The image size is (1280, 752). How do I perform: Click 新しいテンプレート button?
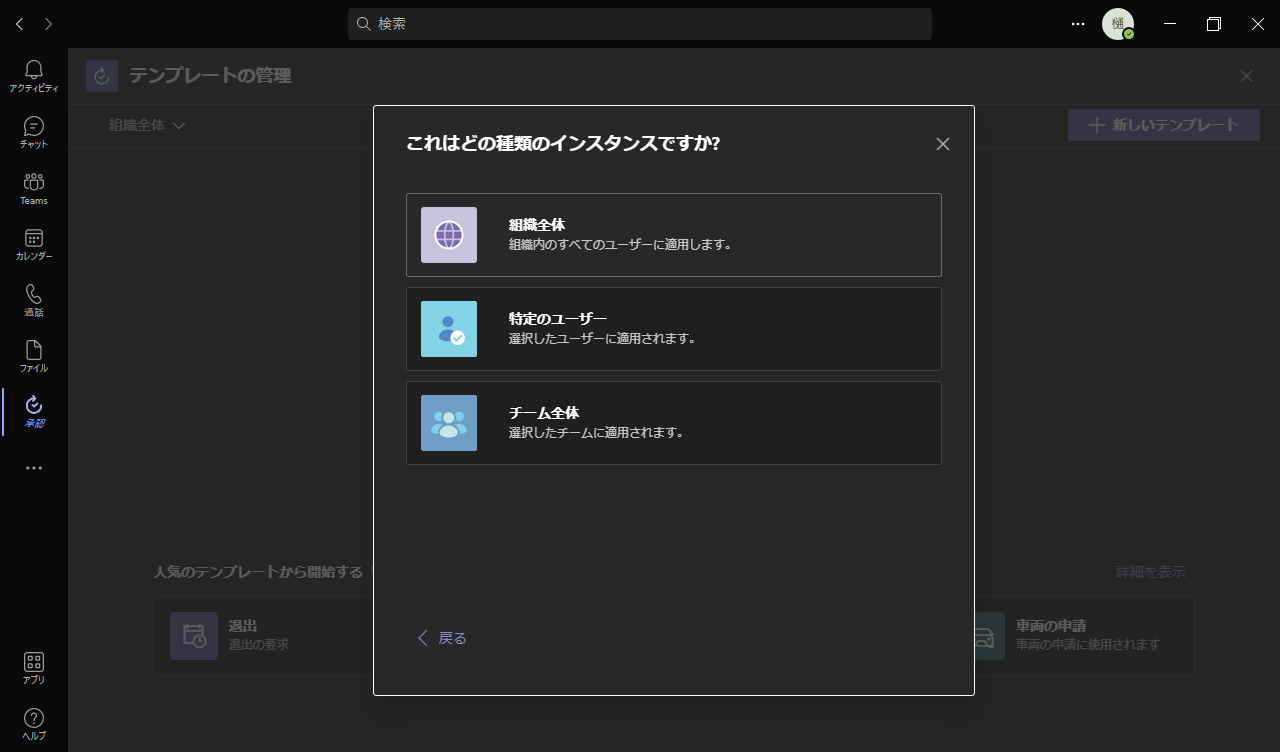coord(1164,125)
